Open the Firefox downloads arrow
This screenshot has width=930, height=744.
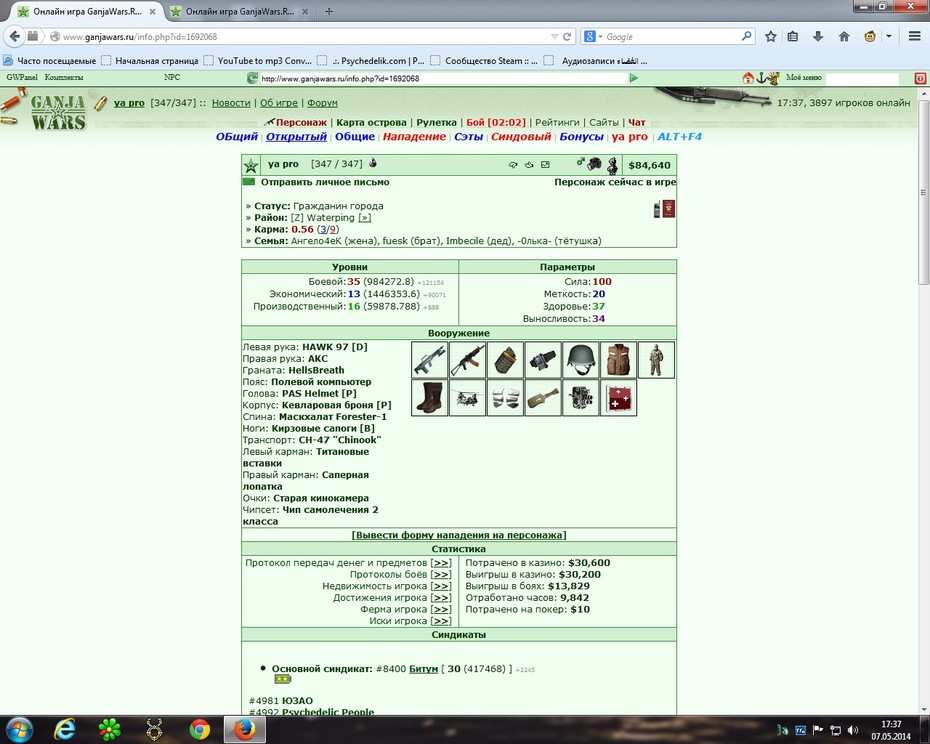point(818,36)
